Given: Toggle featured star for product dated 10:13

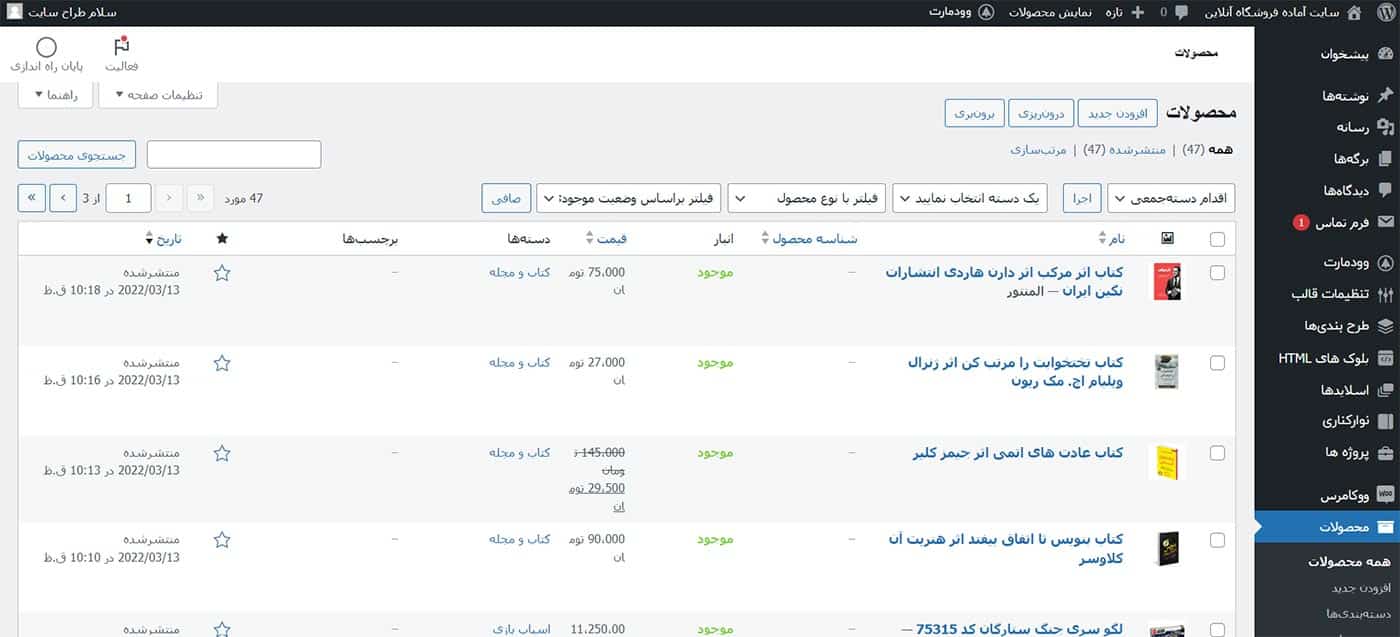Looking at the screenshot, I should [x=222, y=453].
